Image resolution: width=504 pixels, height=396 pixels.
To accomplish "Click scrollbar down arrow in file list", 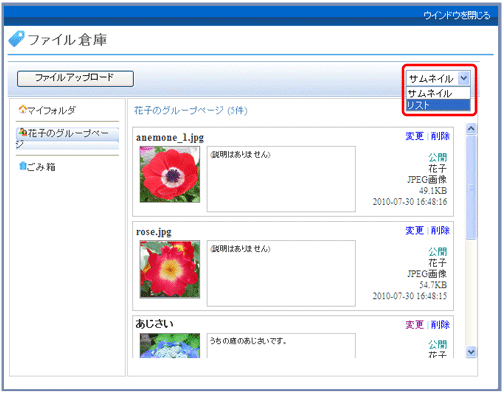I will 471,352.
